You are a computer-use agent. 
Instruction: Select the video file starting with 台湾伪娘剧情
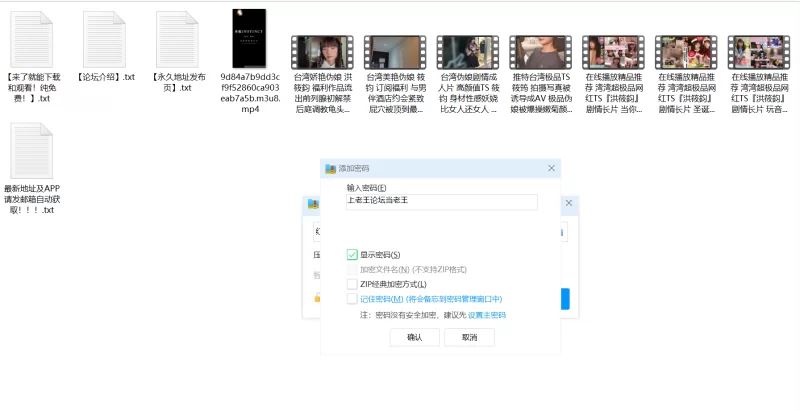468,53
